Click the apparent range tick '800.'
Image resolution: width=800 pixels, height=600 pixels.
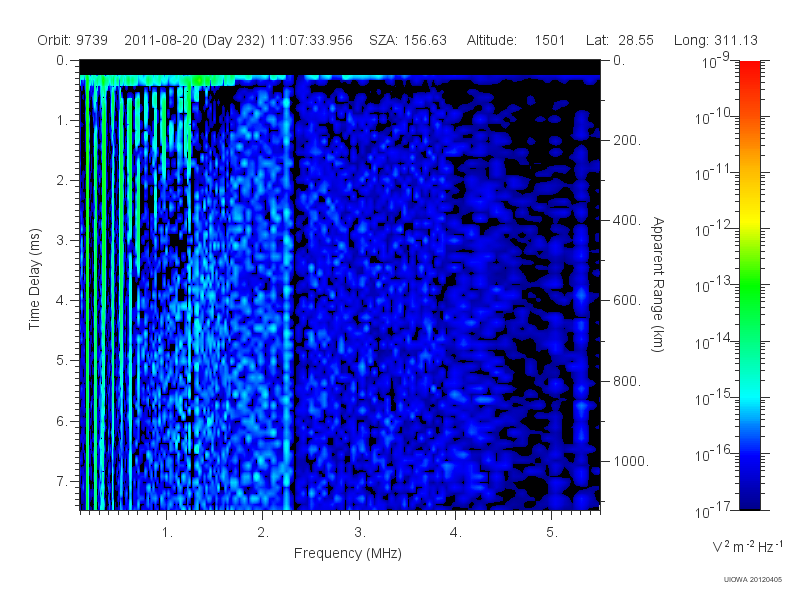coord(627,381)
